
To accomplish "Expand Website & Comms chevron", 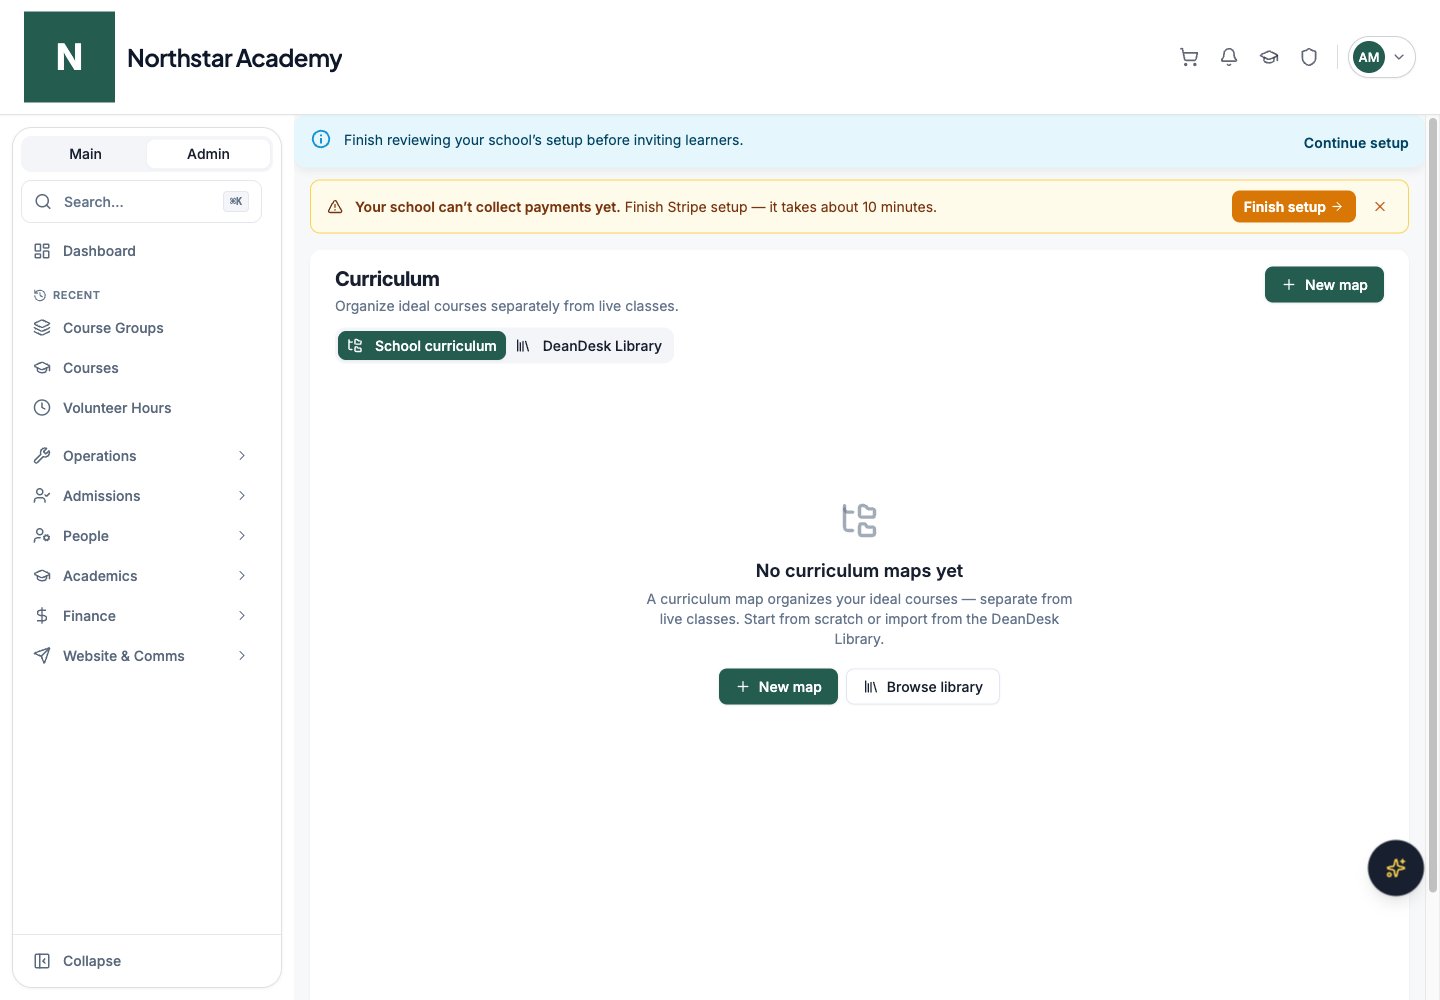I will (242, 656).
